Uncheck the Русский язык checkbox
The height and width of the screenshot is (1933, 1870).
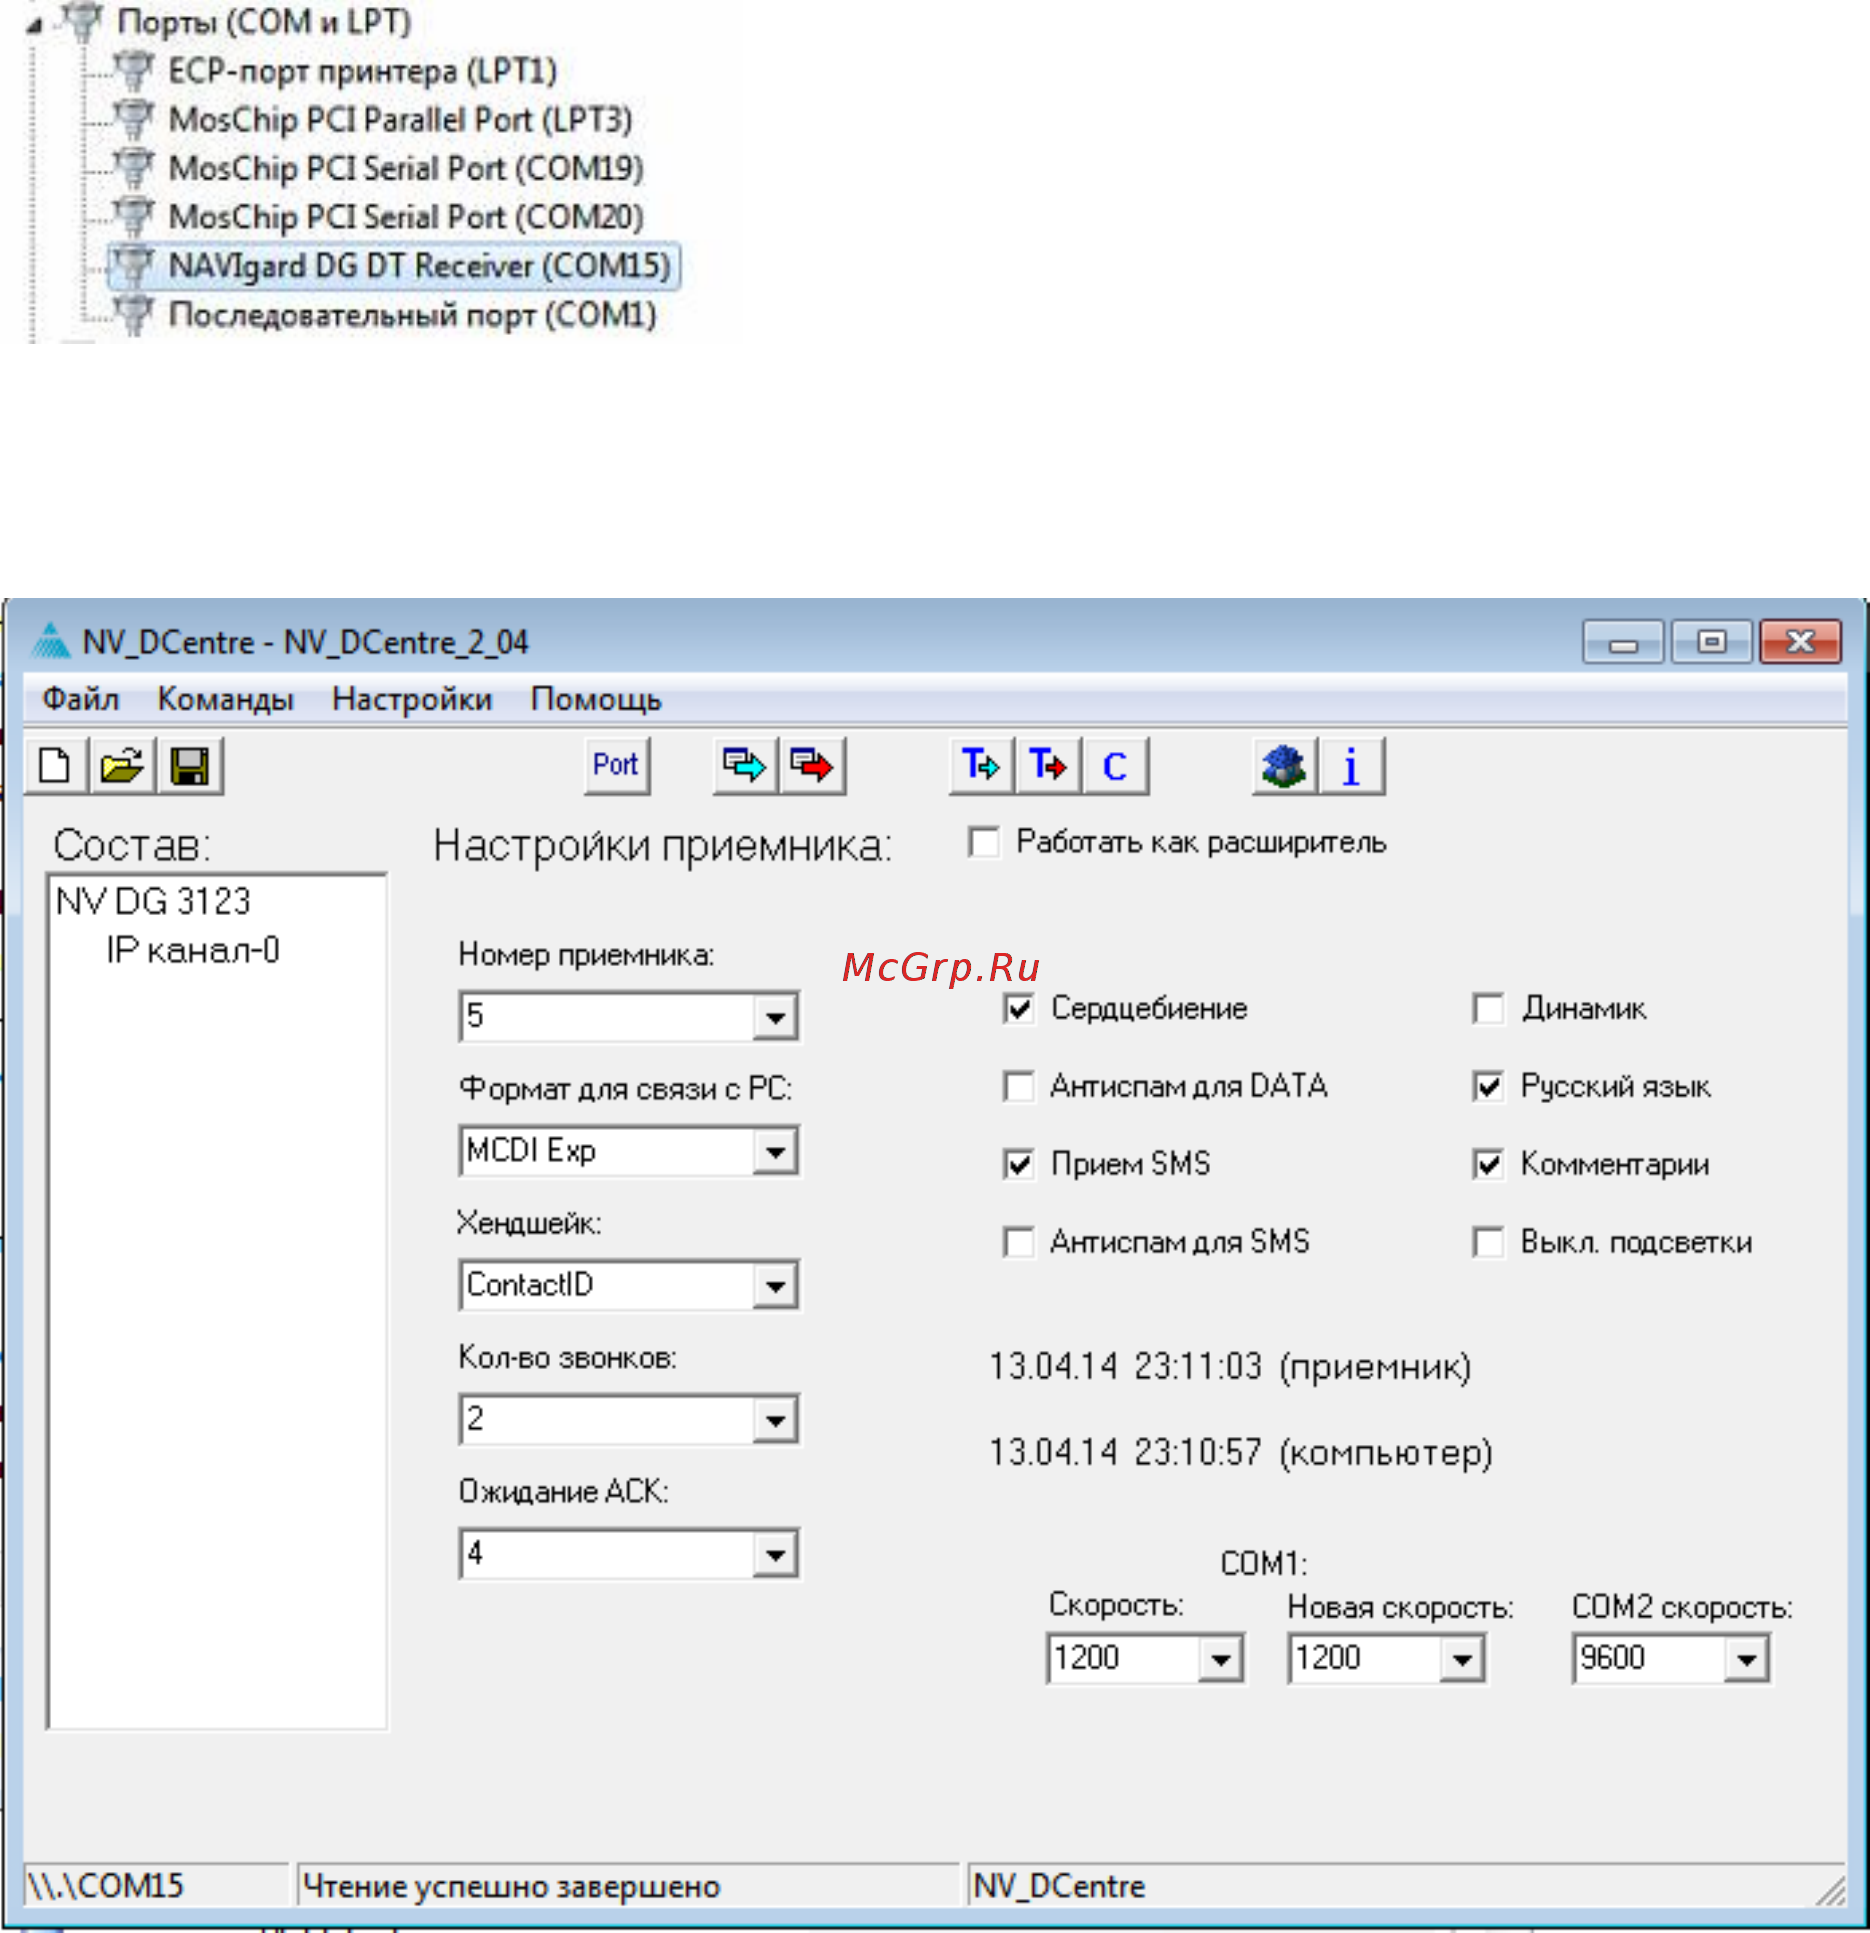(x=1488, y=1086)
